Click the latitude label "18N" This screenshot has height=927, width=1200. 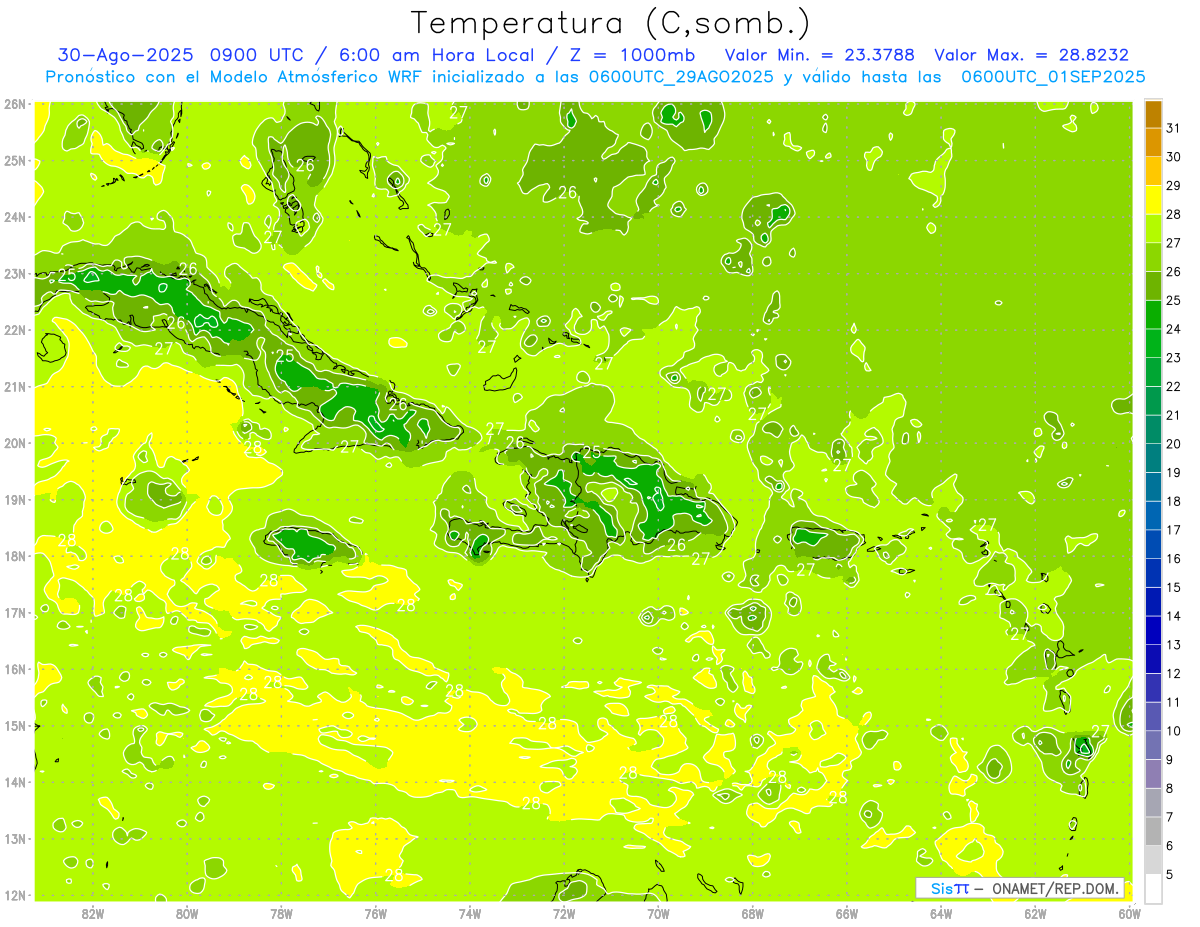(14, 556)
